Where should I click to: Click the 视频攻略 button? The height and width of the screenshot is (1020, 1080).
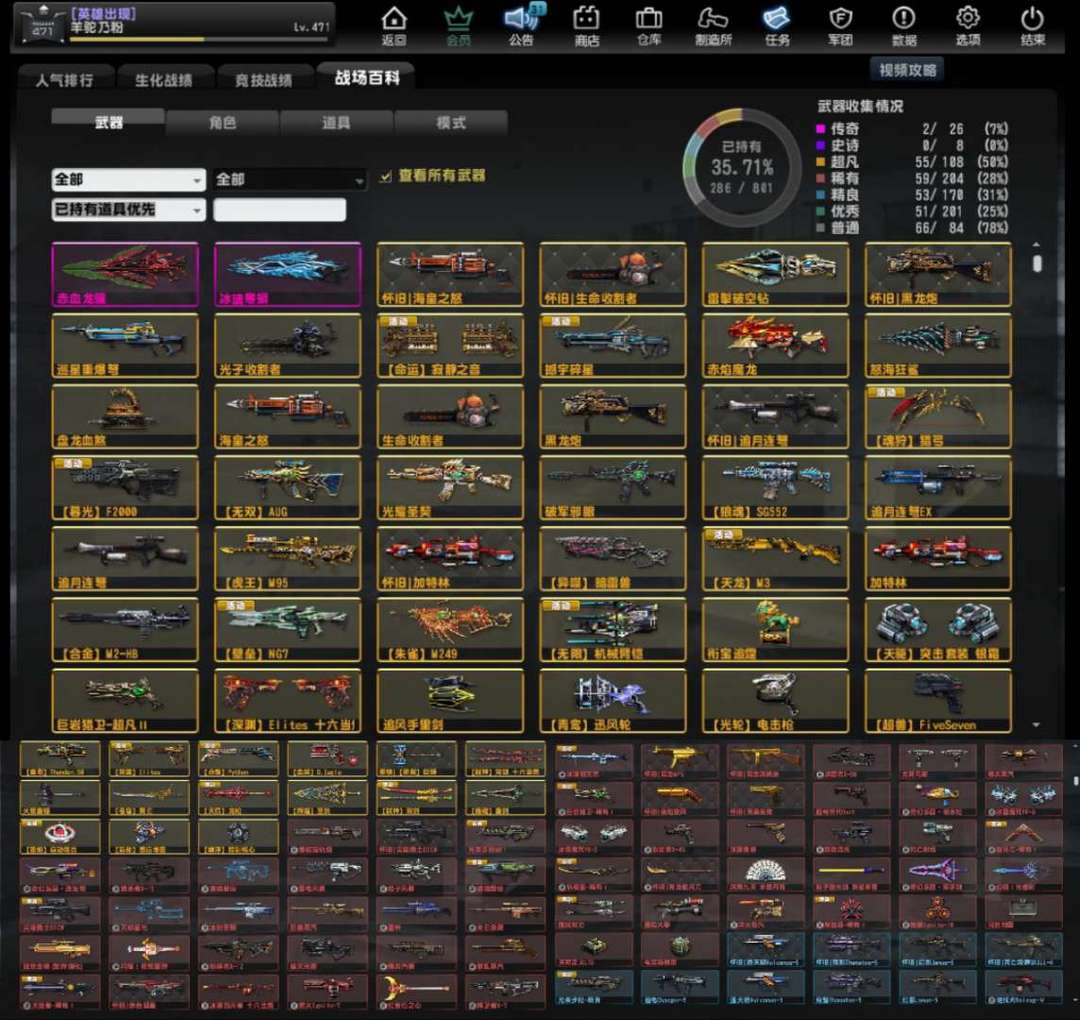point(908,69)
